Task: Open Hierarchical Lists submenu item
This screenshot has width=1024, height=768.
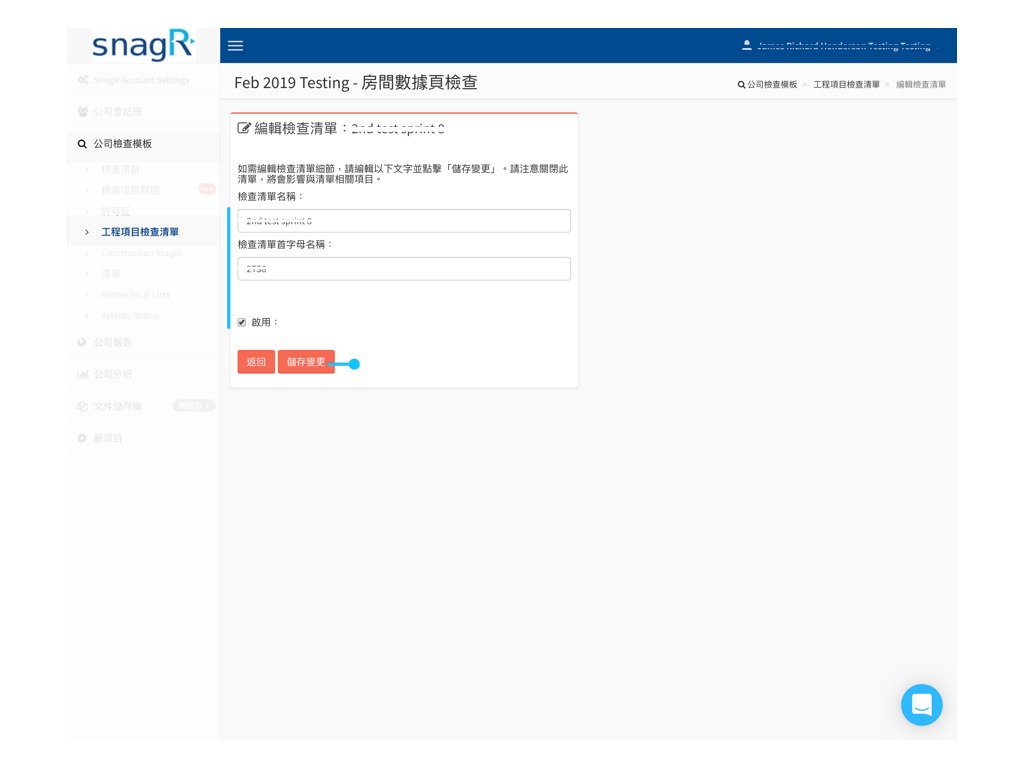Action: pyautogui.click(x=135, y=295)
